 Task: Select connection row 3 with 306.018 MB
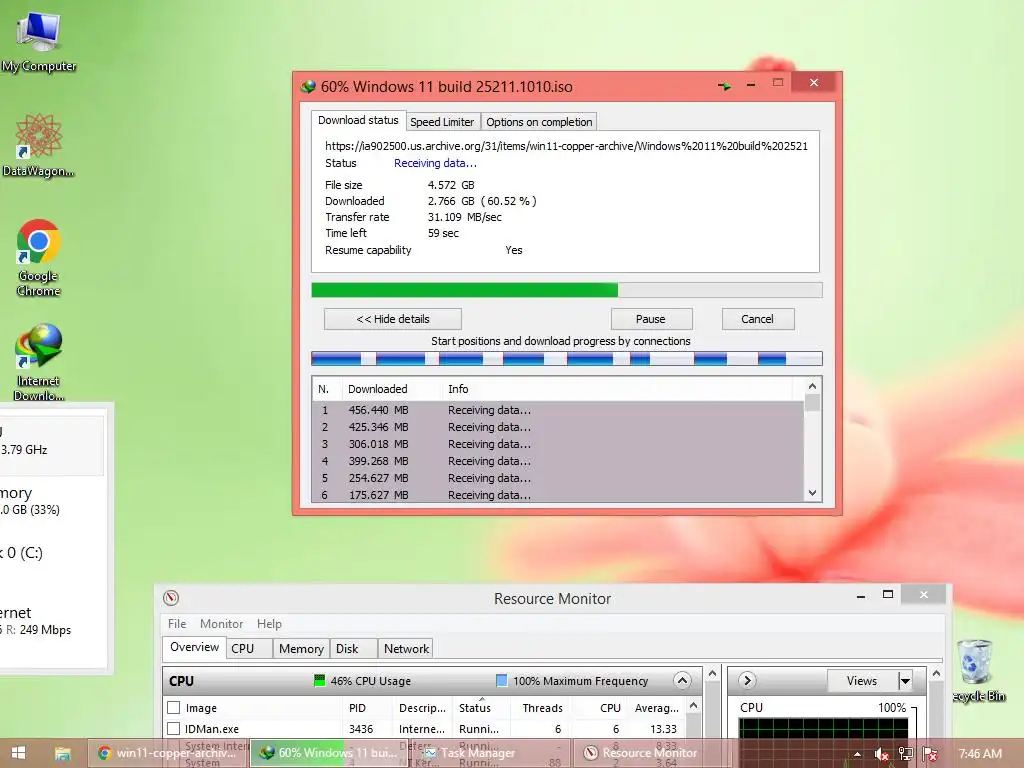point(558,444)
